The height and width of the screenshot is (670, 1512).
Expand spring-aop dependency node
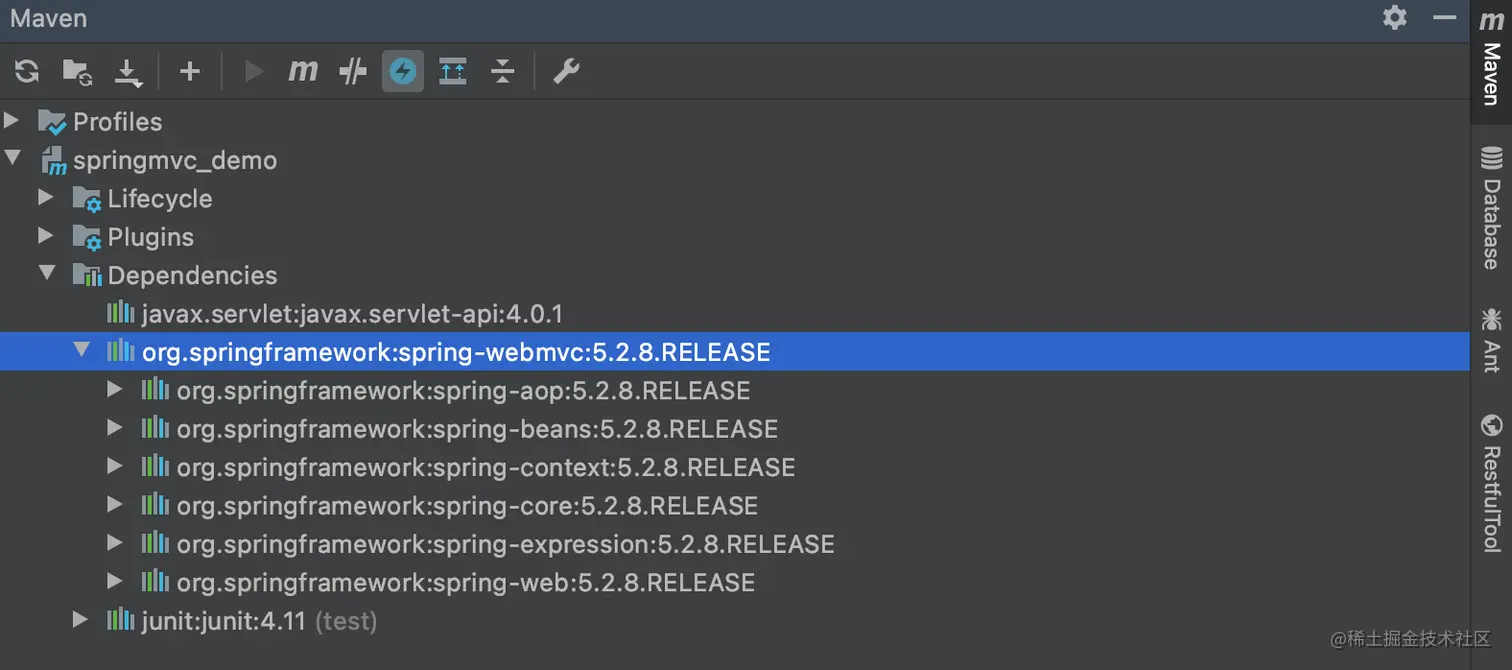point(115,389)
